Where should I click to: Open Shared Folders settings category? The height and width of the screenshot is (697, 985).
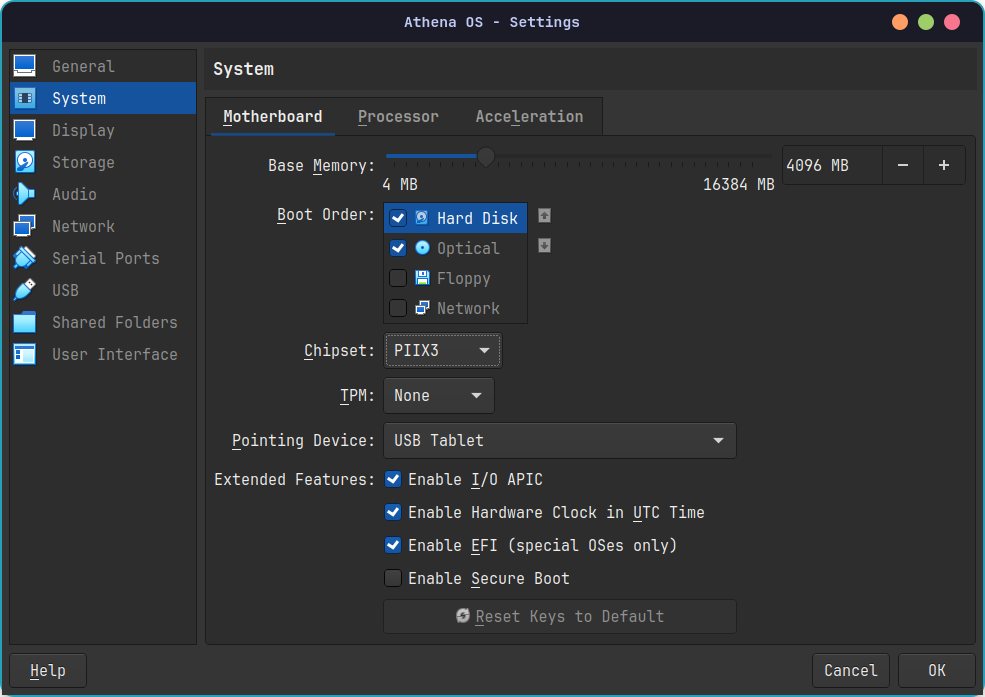(103, 322)
